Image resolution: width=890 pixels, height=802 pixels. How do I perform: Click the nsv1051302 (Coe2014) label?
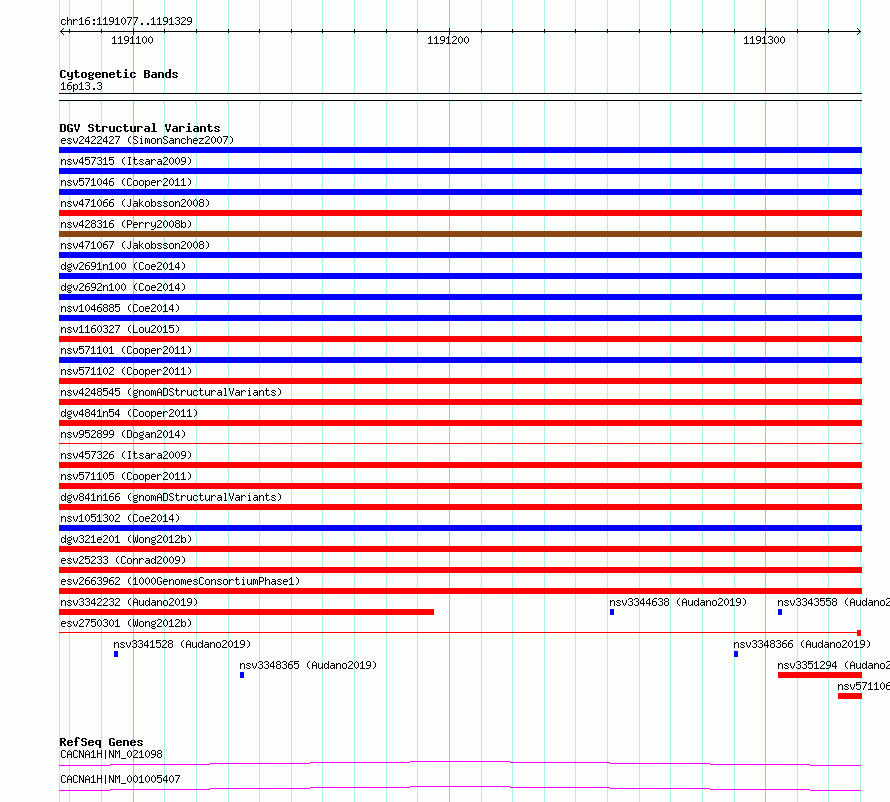[x=120, y=518]
